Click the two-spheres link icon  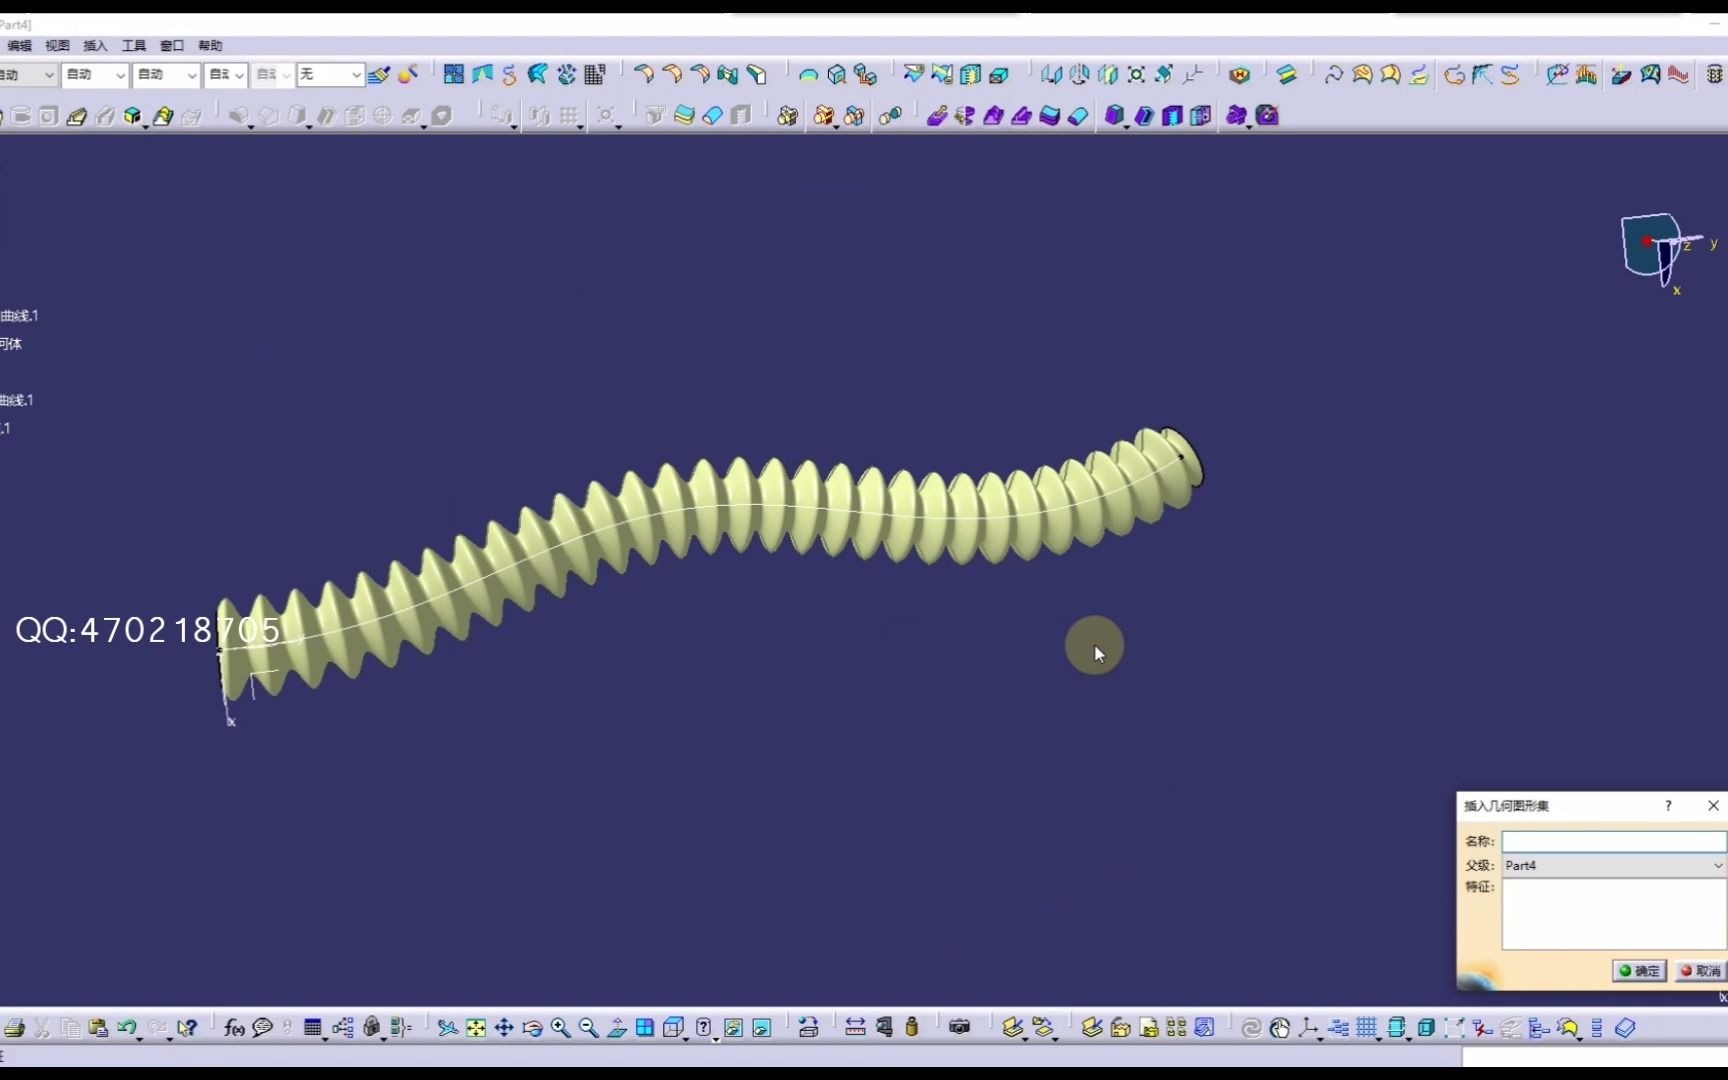click(890, 116)
